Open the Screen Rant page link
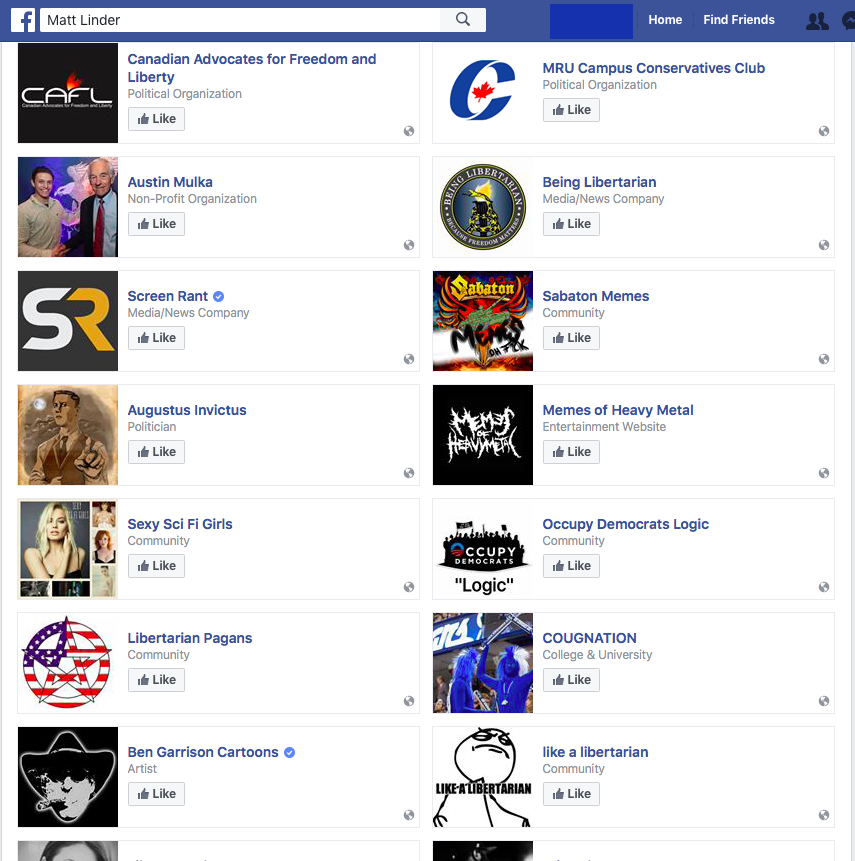855x861 pixels. 167,296
